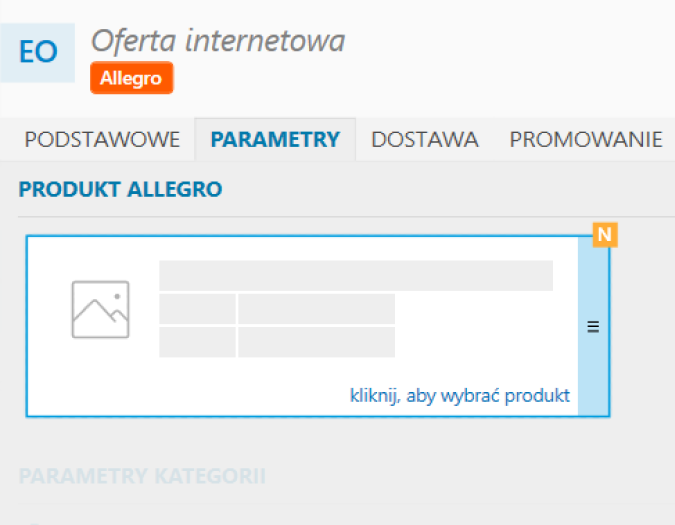Click the third-row small placeholder cell
Image resolution: width=675 pixels, height=525 pixels.
pyautogui.click(x=198, y=342)
